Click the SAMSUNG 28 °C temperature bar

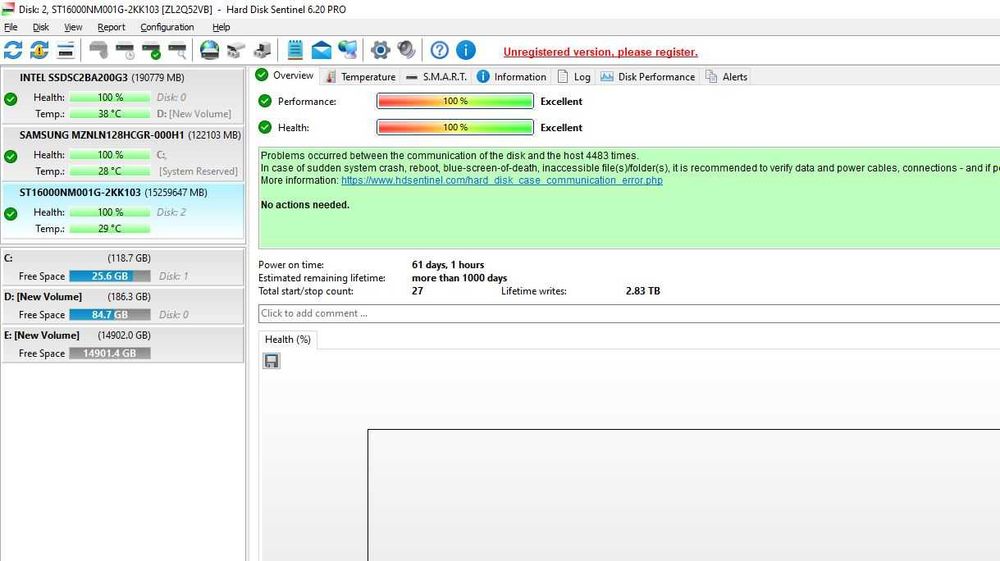pyautogui.click(x=110, y=171)
